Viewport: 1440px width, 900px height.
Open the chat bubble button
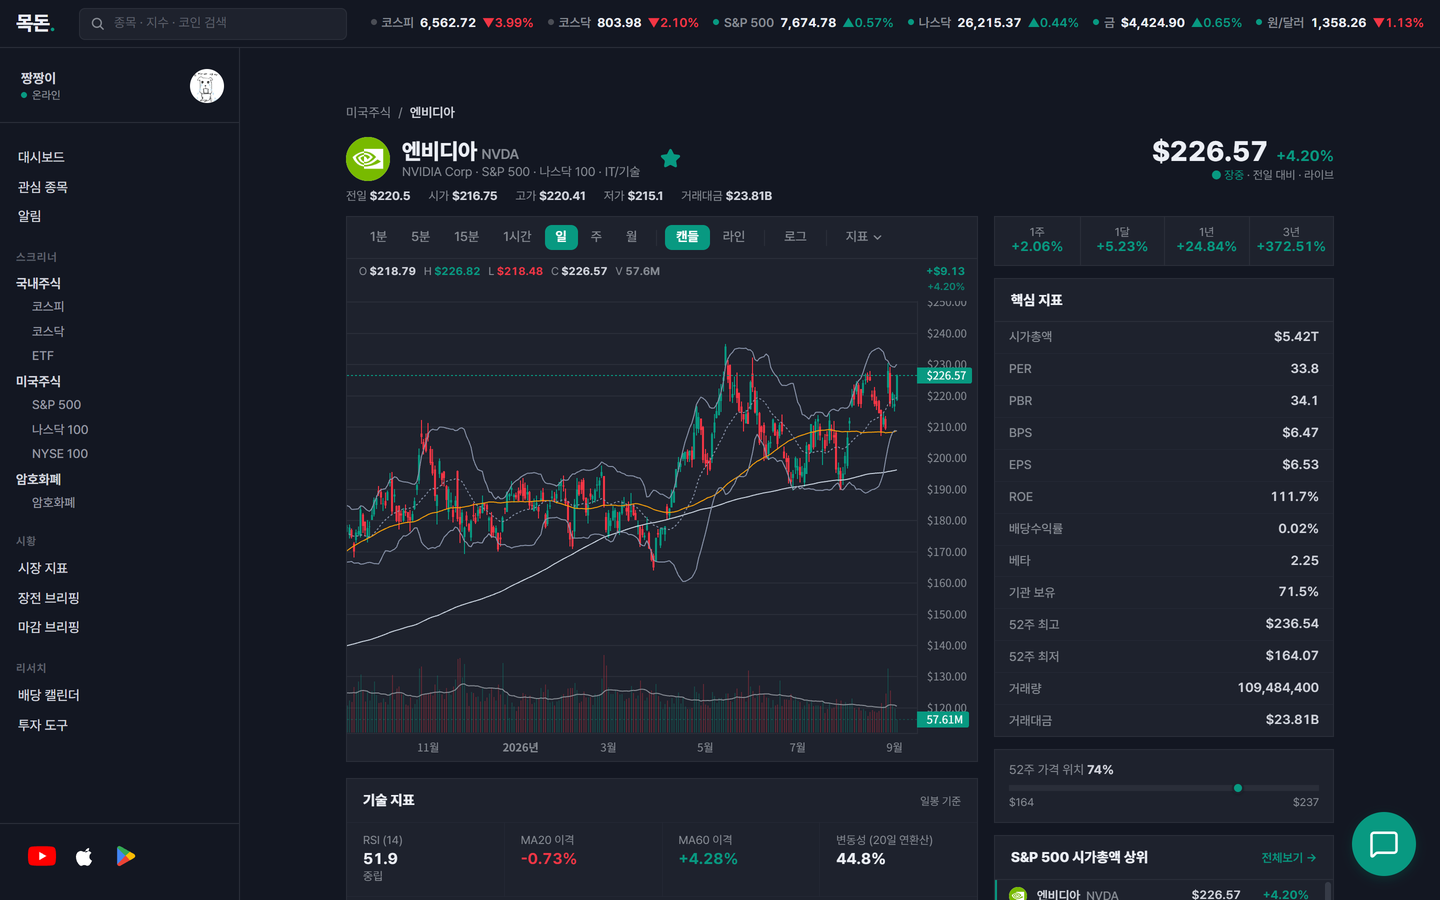click(1384, 844)
